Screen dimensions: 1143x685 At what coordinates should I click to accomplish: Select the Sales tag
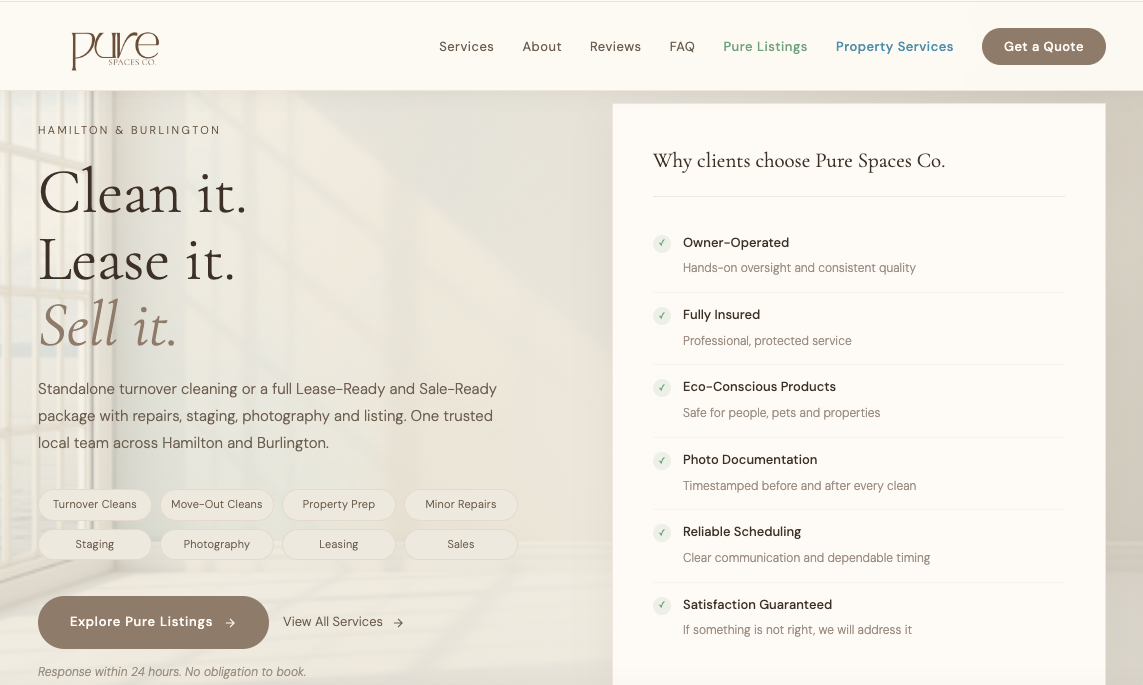pyautogui.click(x=461, y=544)
